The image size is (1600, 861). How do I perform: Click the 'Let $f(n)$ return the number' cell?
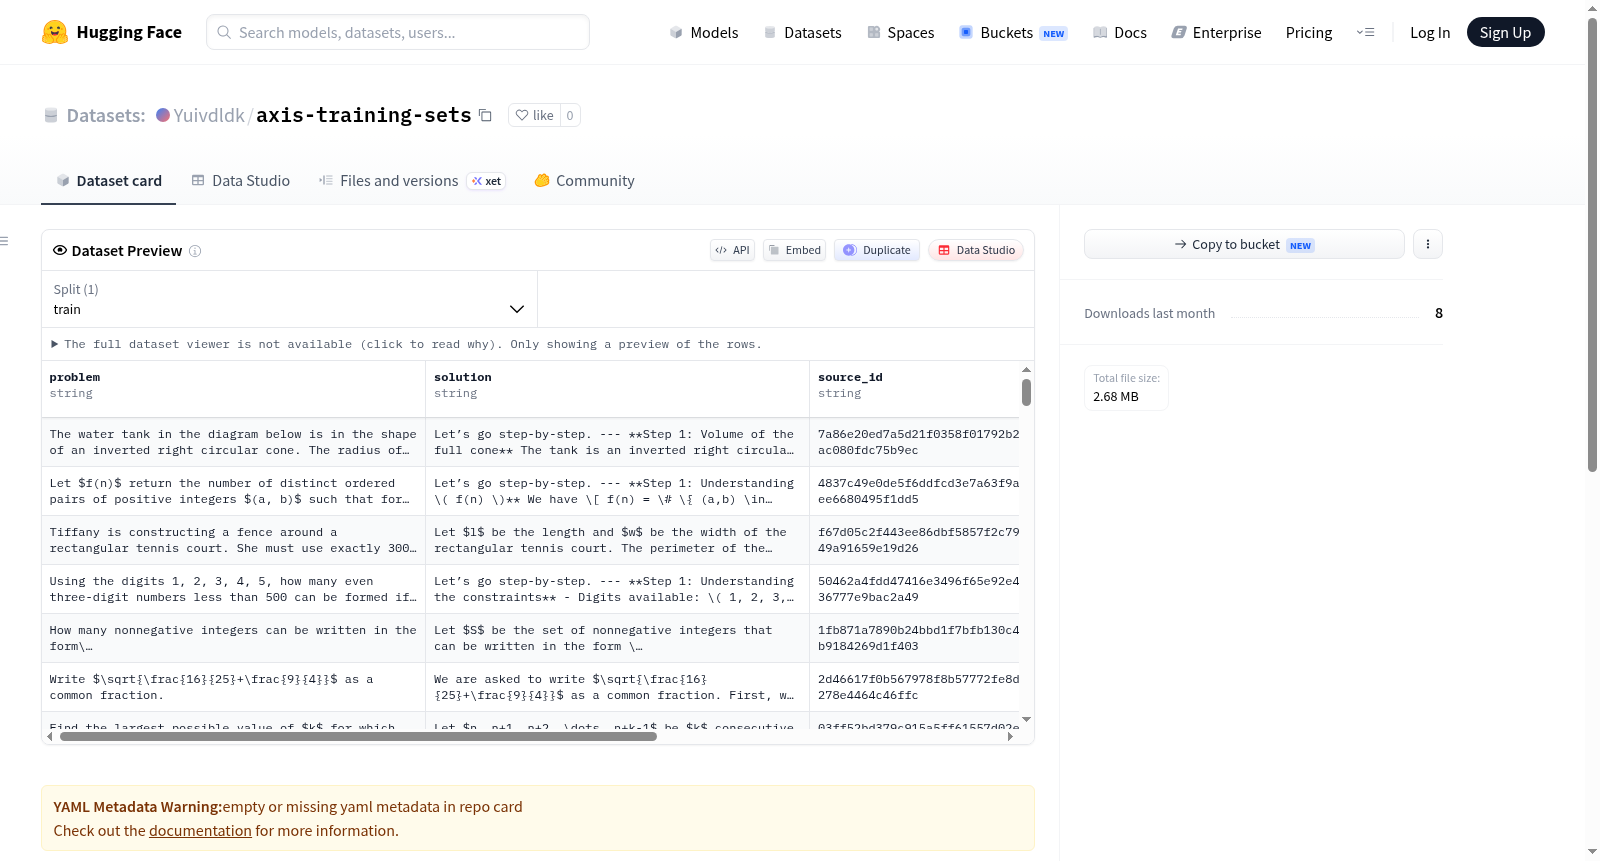[234, 491]
